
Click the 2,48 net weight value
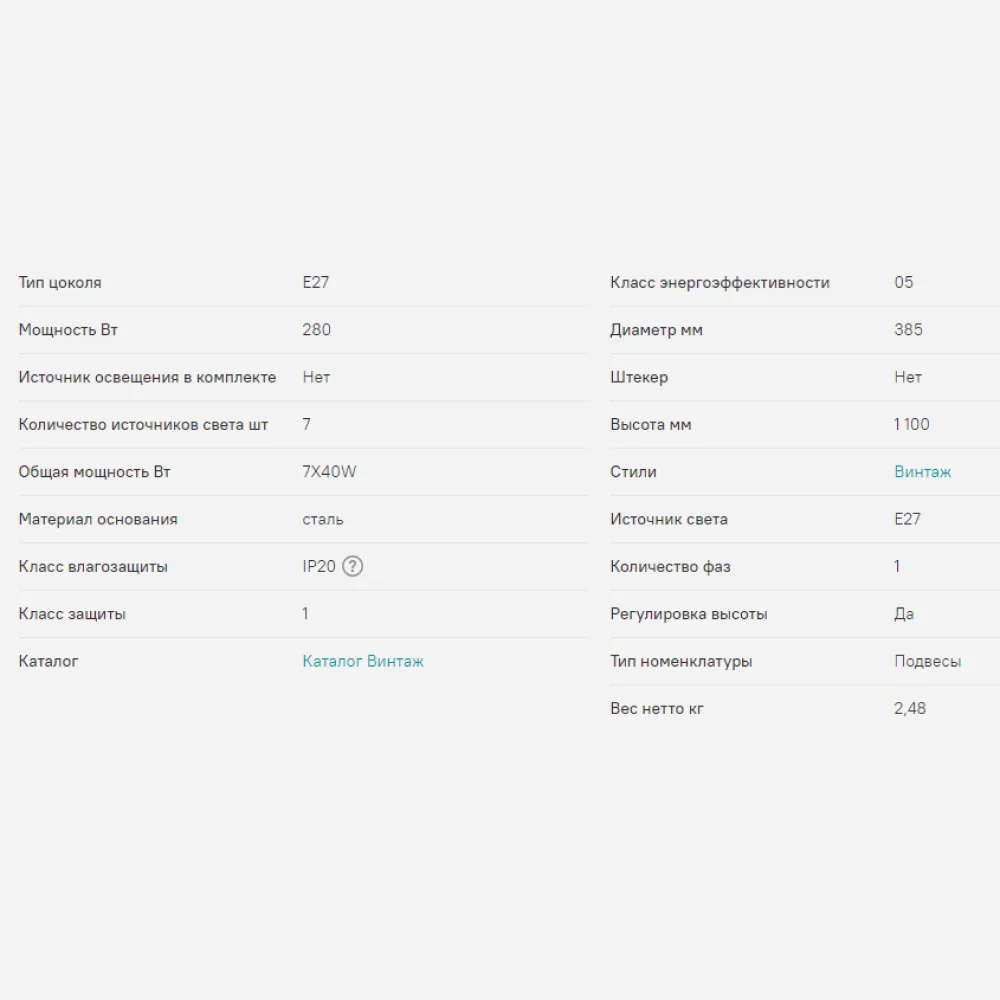point(909,708)
